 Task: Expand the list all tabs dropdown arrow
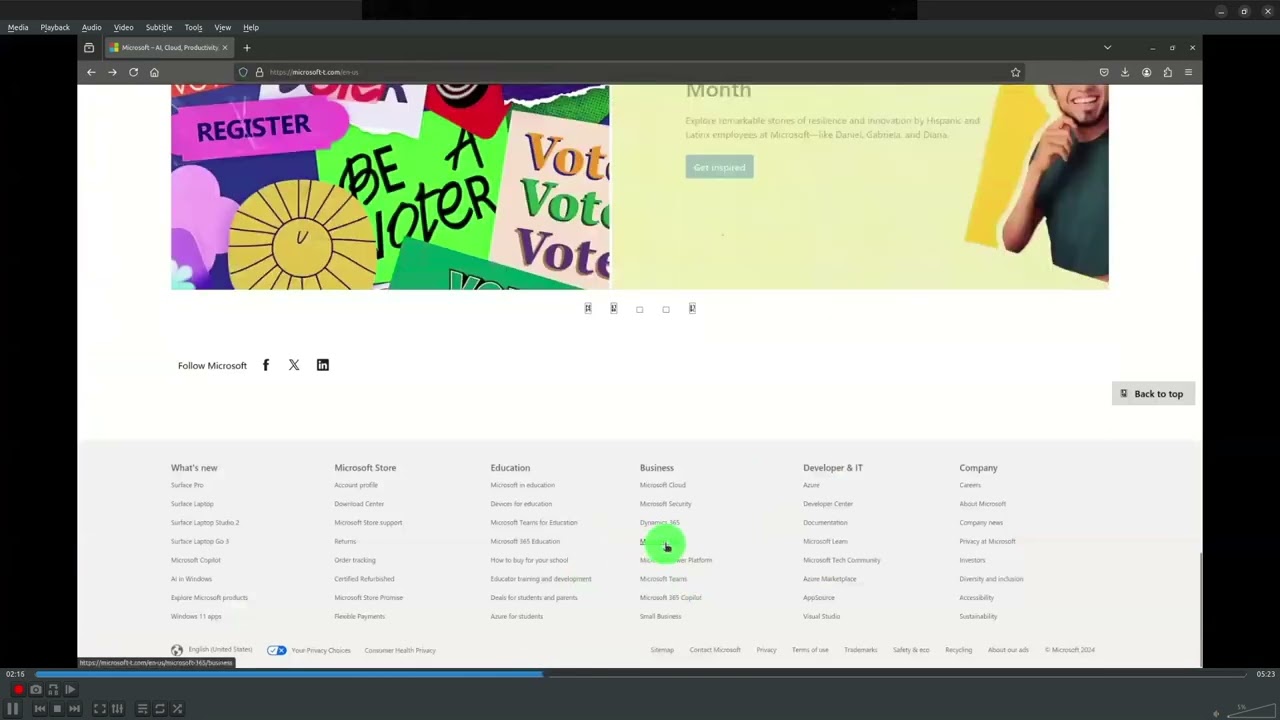click(x=1107, y=48)
